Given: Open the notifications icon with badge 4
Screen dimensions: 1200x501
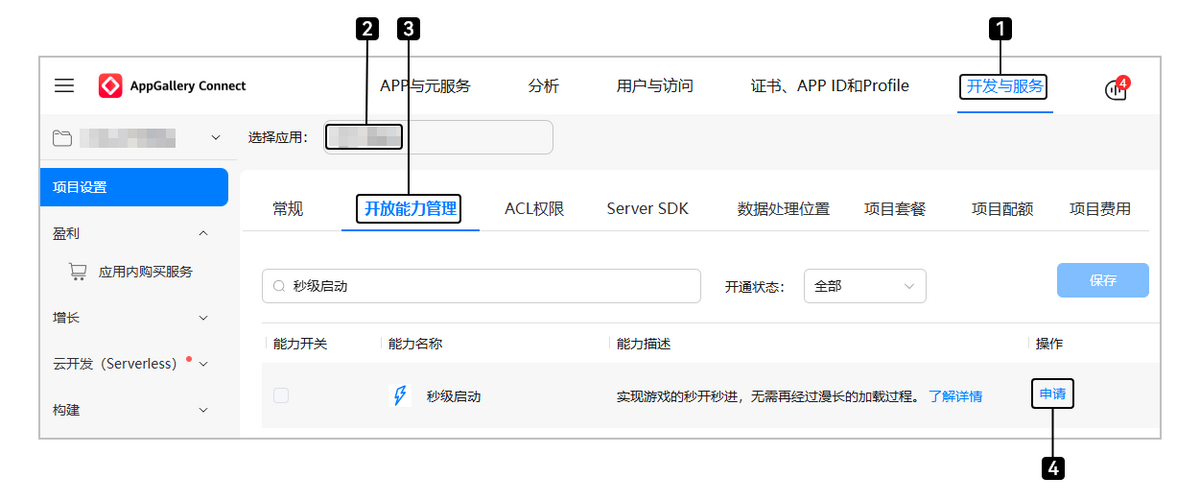Looking at the screenshot, I should pyautogui.click(x=1115, y=88).
